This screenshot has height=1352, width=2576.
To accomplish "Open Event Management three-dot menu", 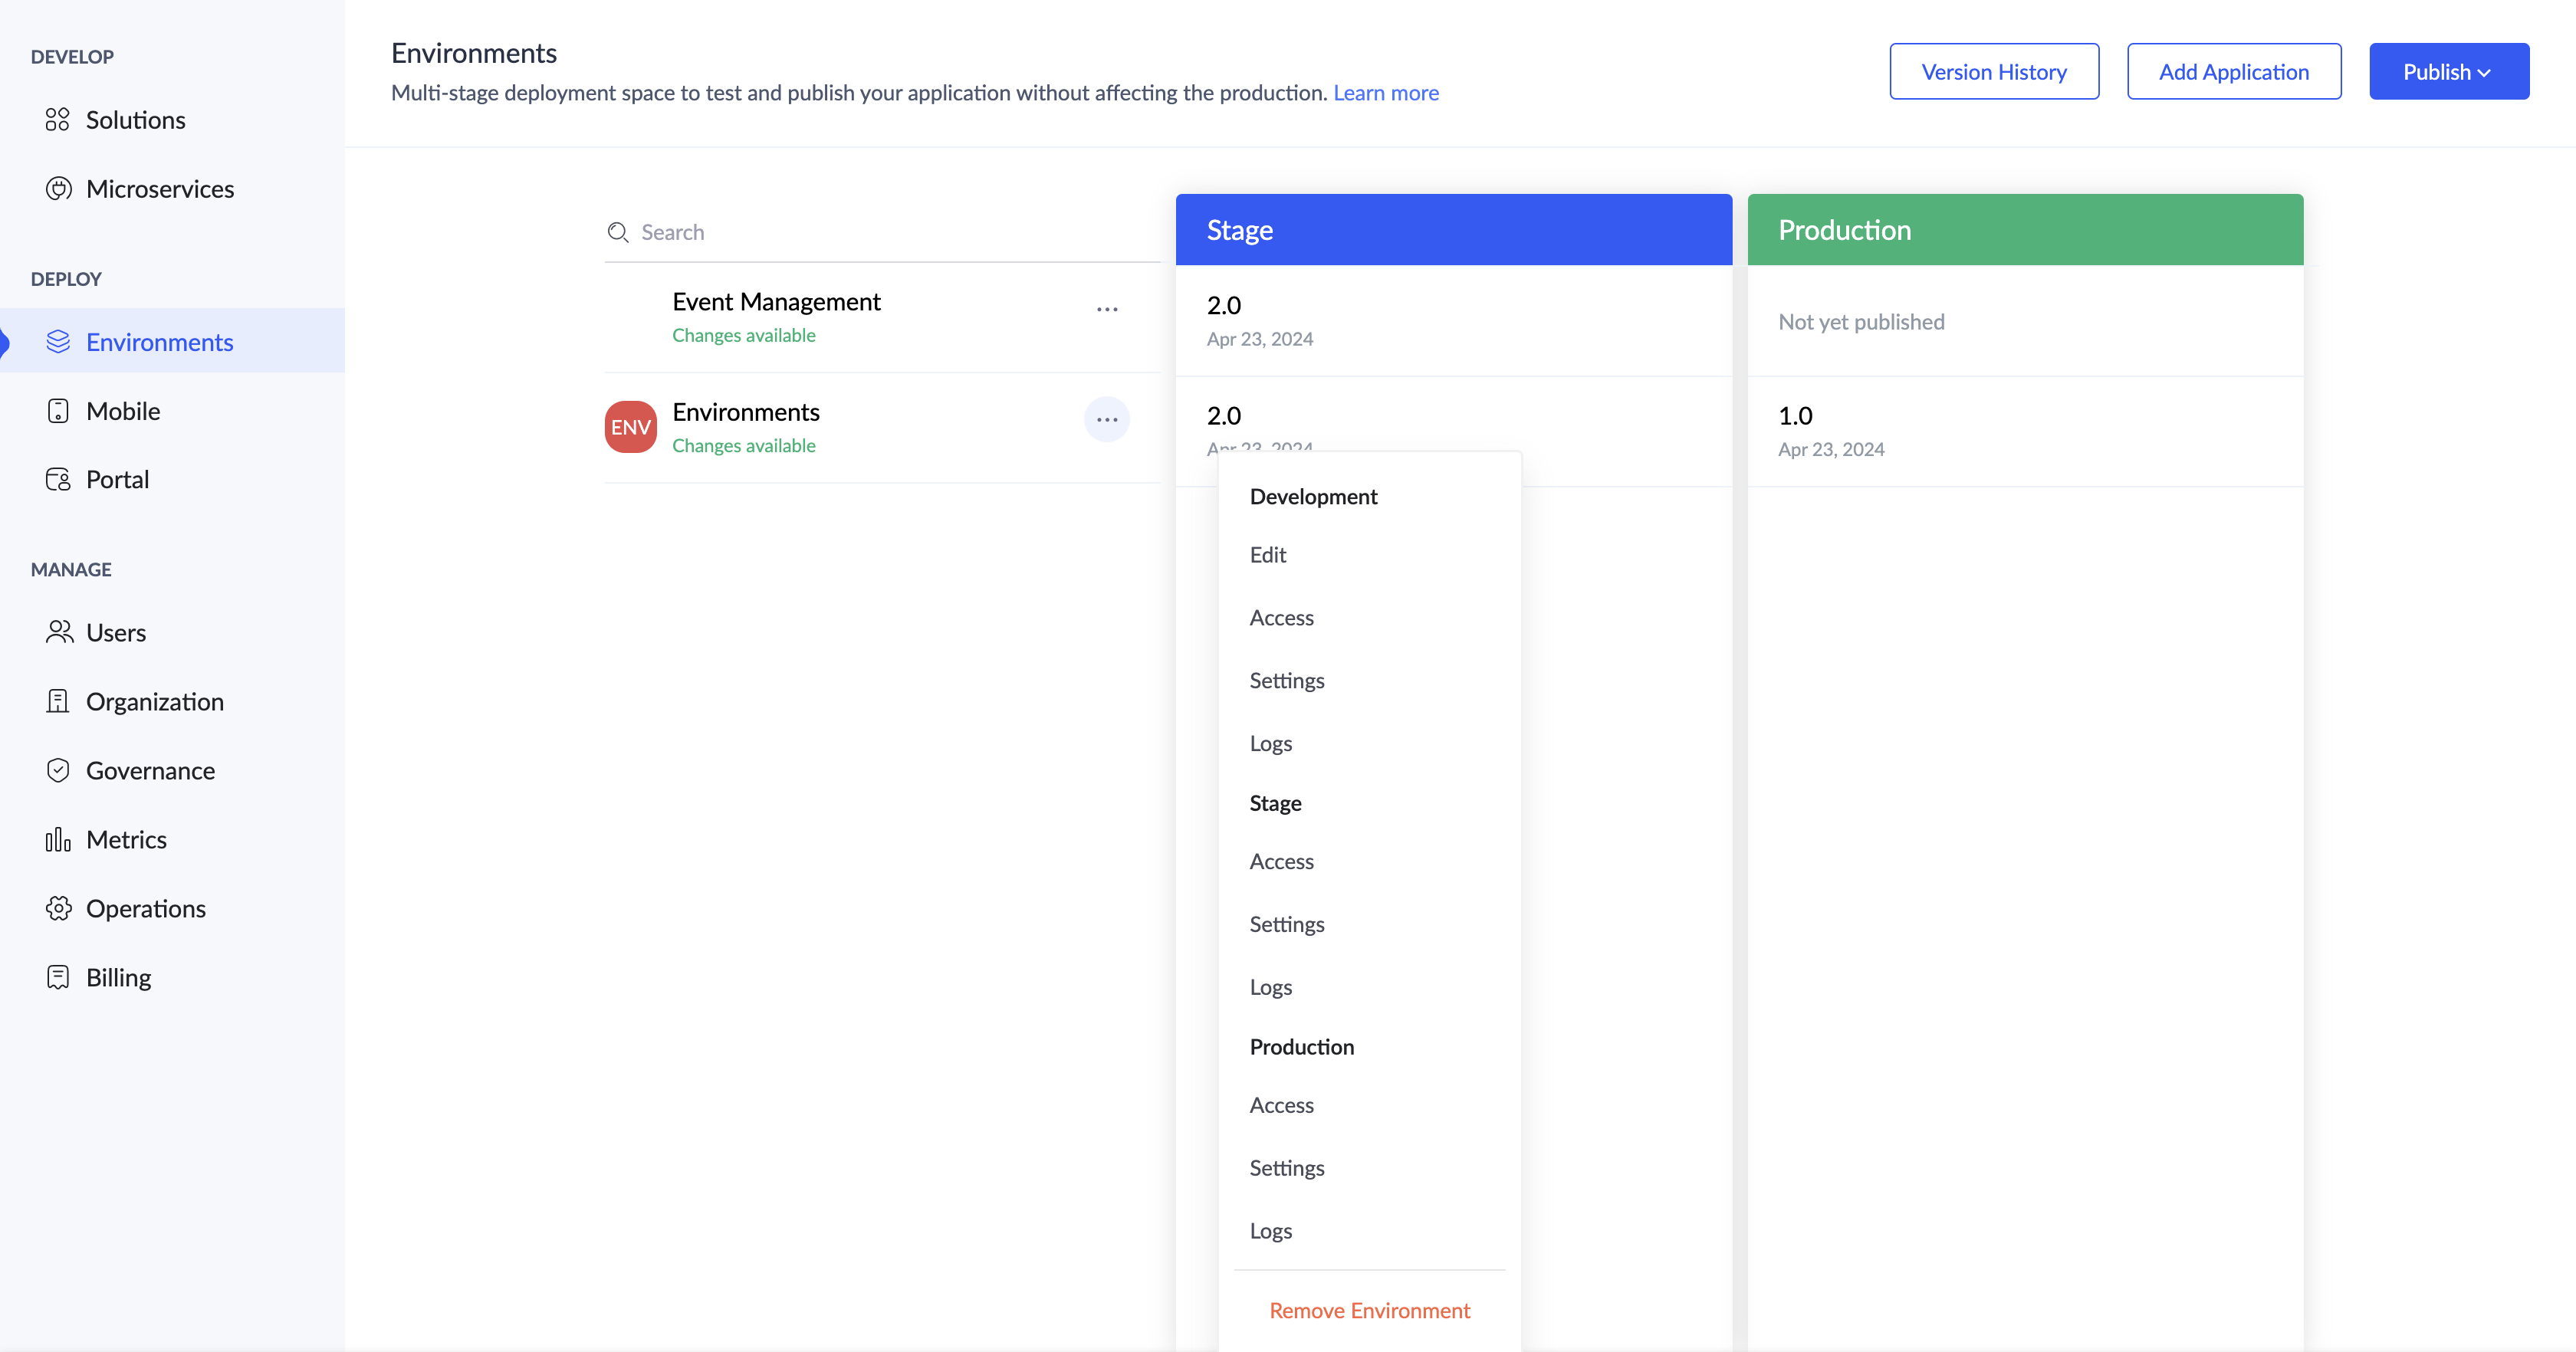I will 1106,310.
